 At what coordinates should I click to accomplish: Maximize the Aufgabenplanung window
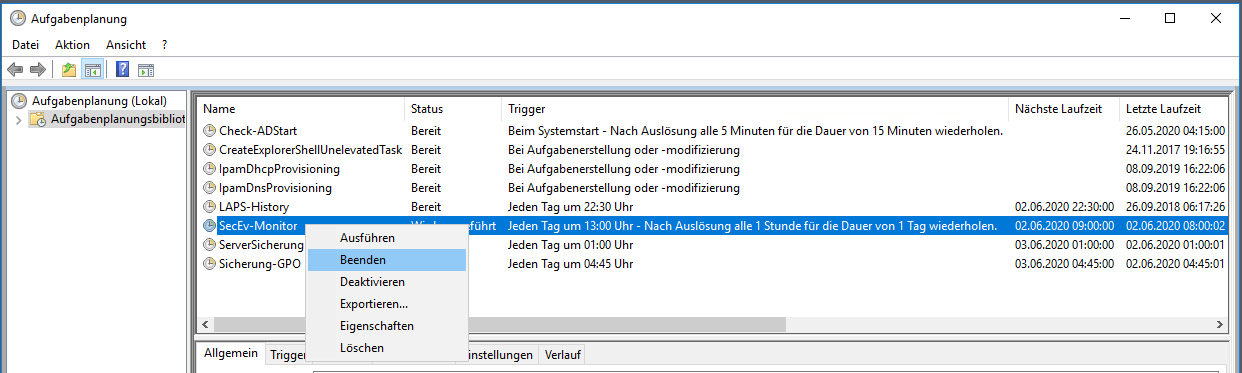tap(1170, 19)
